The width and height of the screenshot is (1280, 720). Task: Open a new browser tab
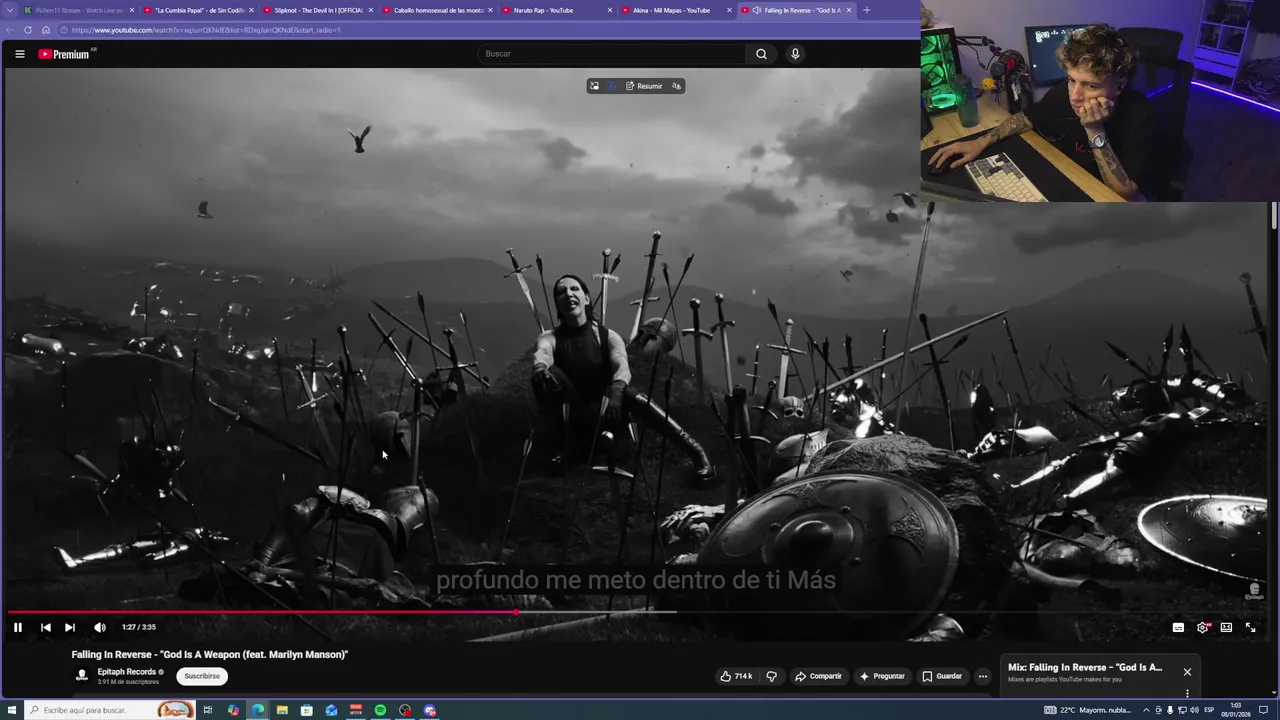pos(867,10)
